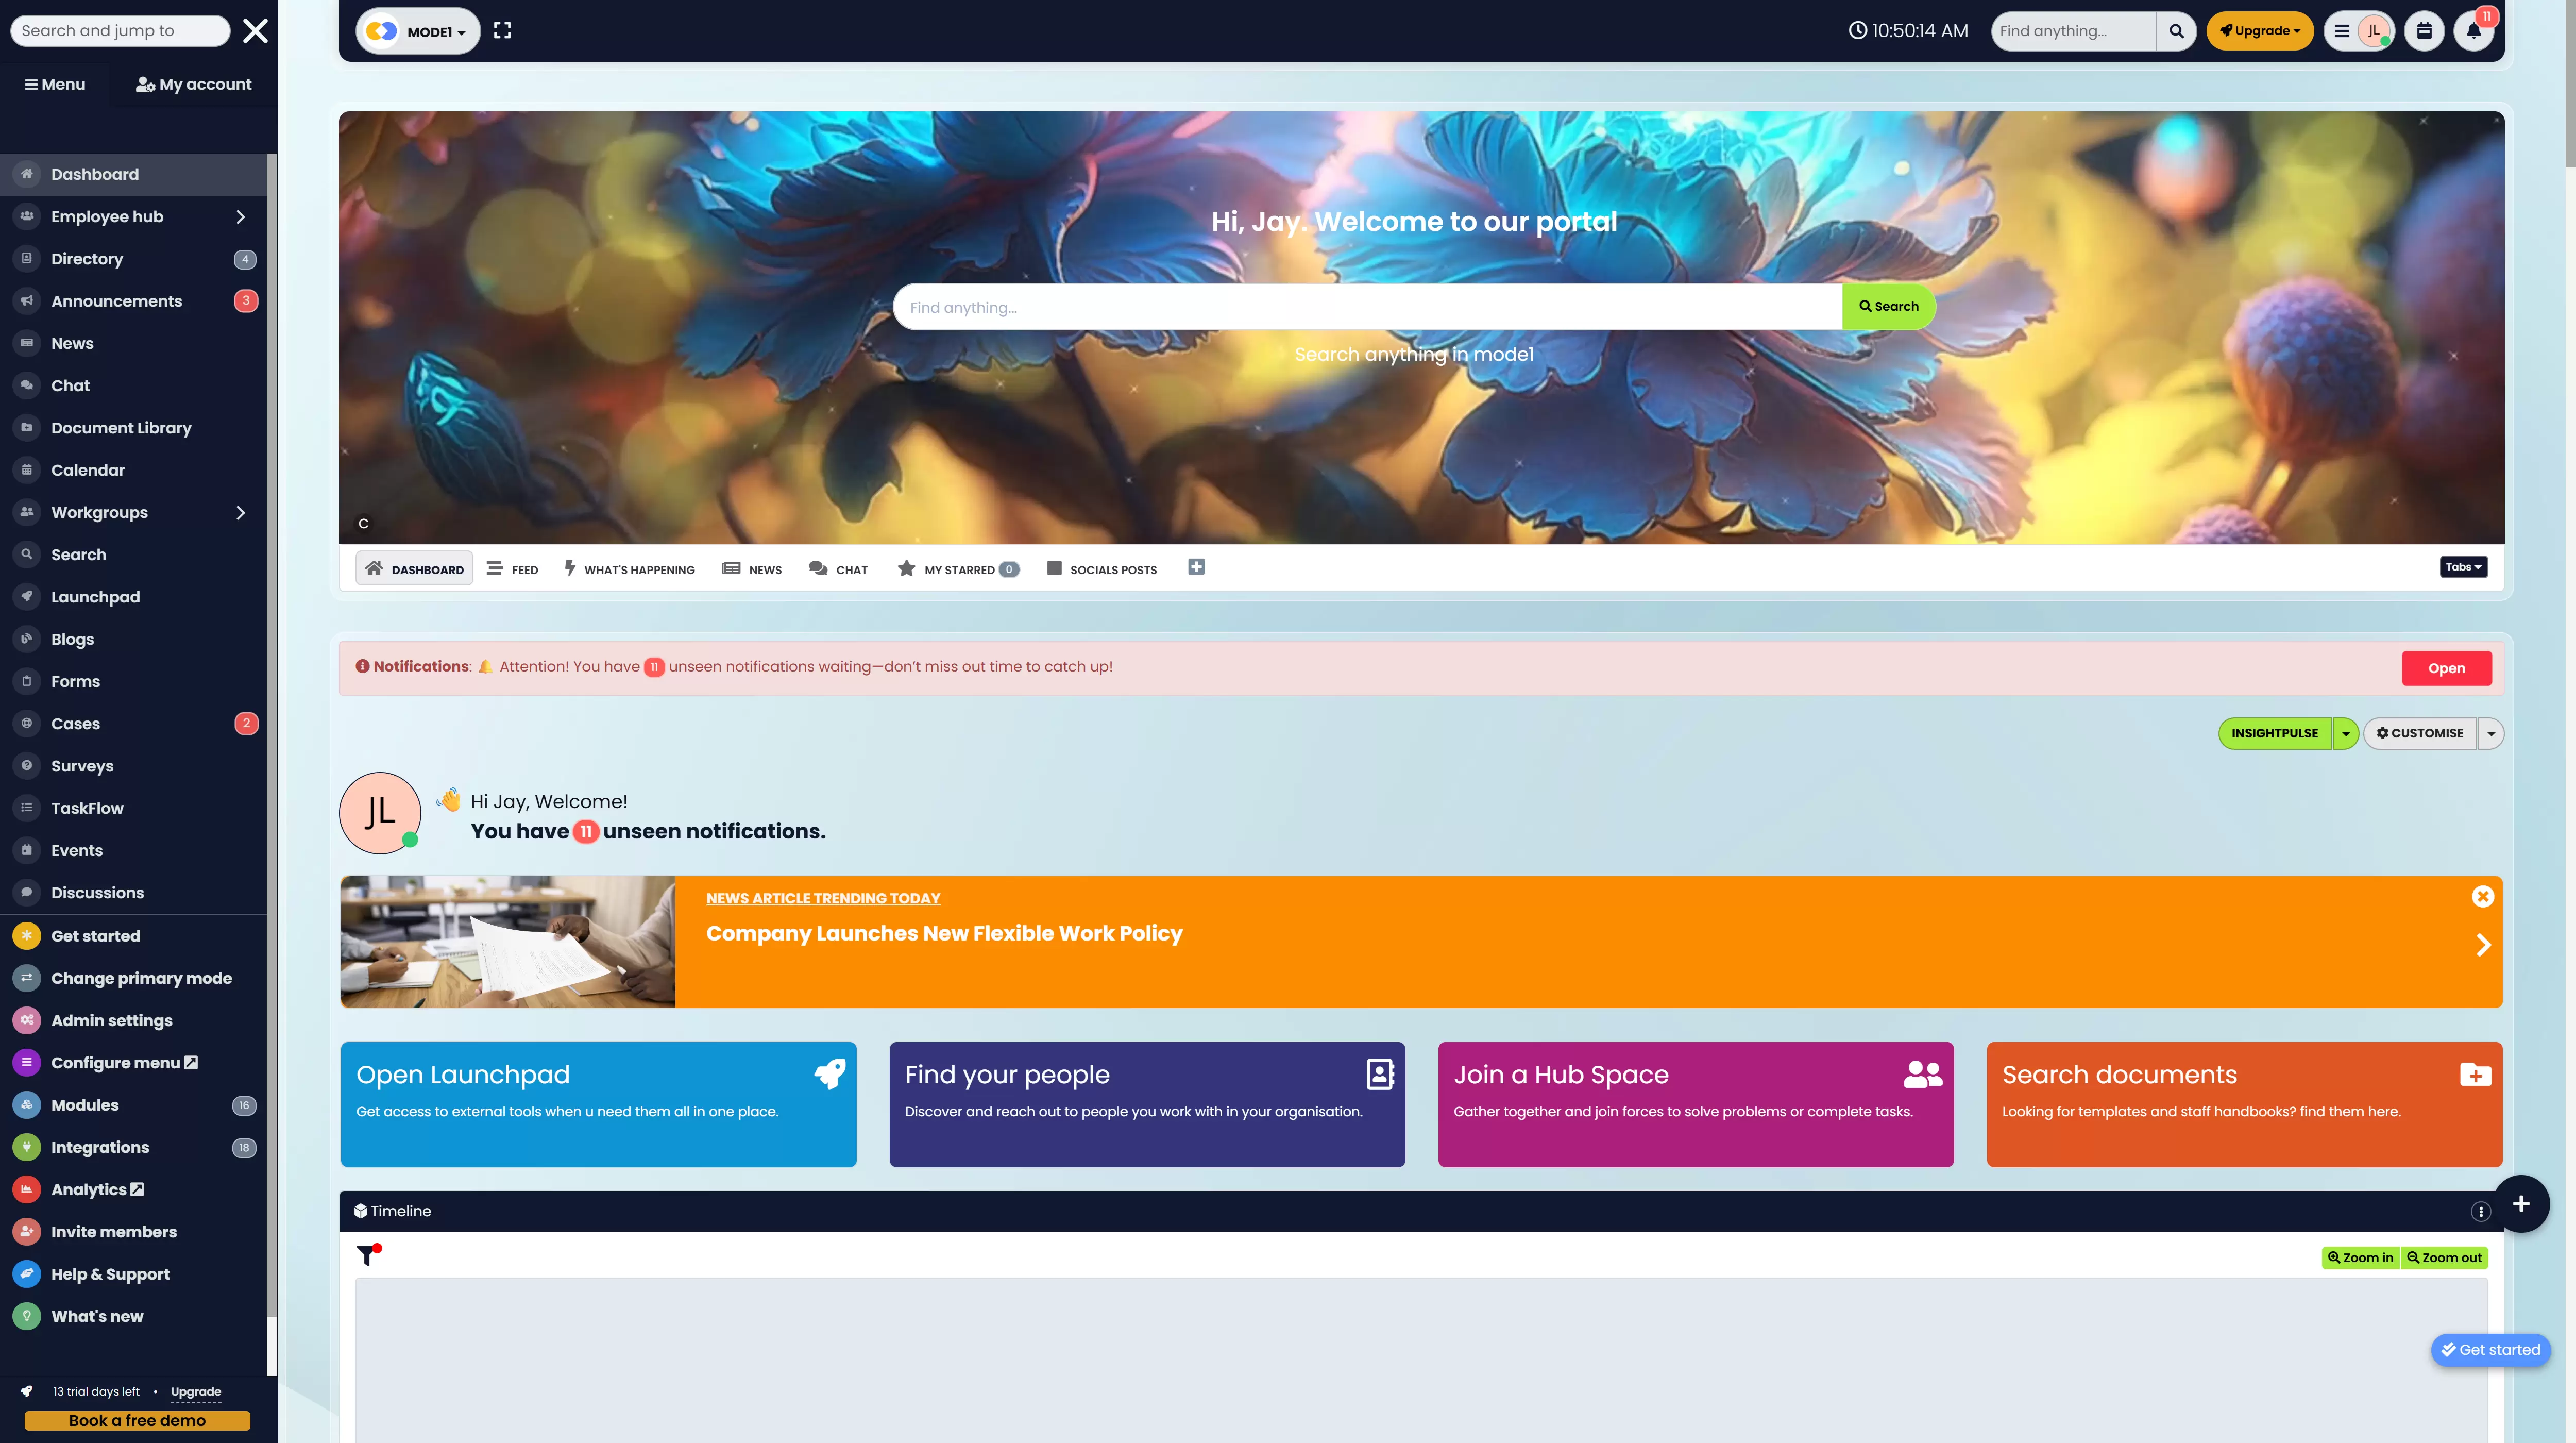This screenshot has height=1443, width=2576.
Task: Close the trending news banner
Action: tap(2482, 896)
